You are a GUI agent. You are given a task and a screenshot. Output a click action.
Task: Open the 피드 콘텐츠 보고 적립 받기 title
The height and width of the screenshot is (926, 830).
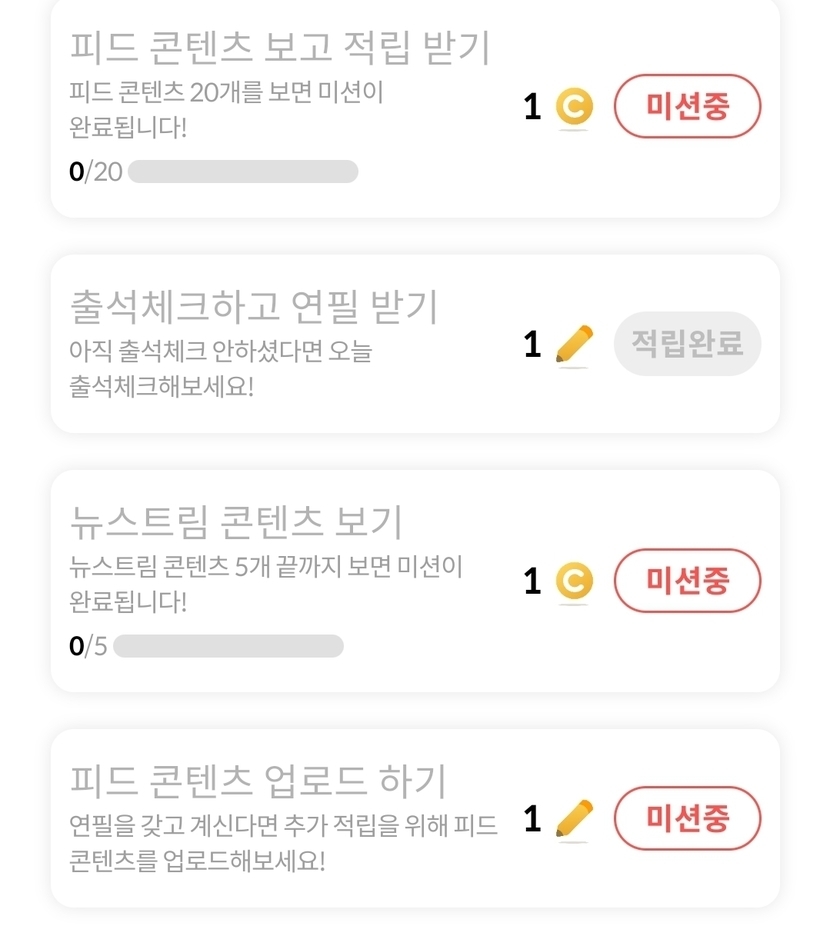[280, 48]
